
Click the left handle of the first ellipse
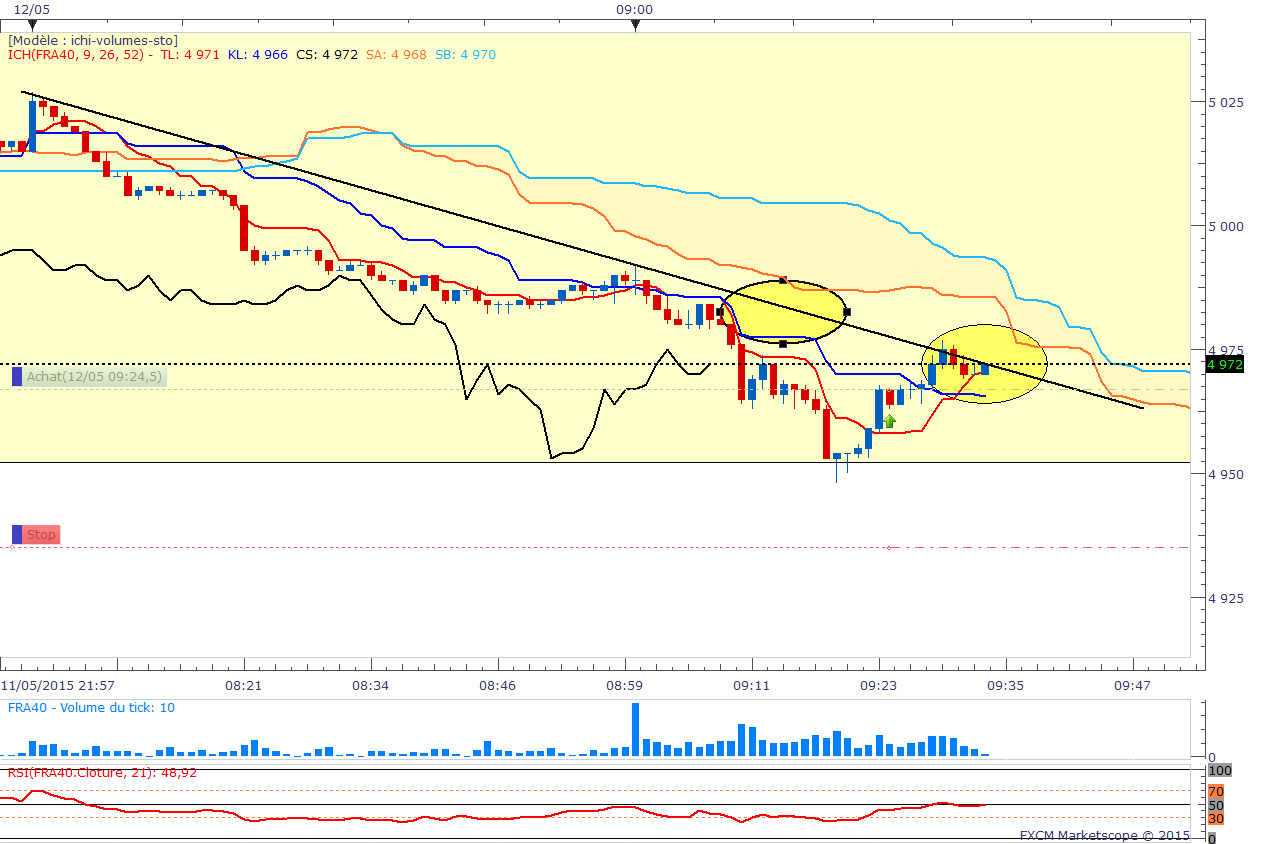(x=720, y=312)
